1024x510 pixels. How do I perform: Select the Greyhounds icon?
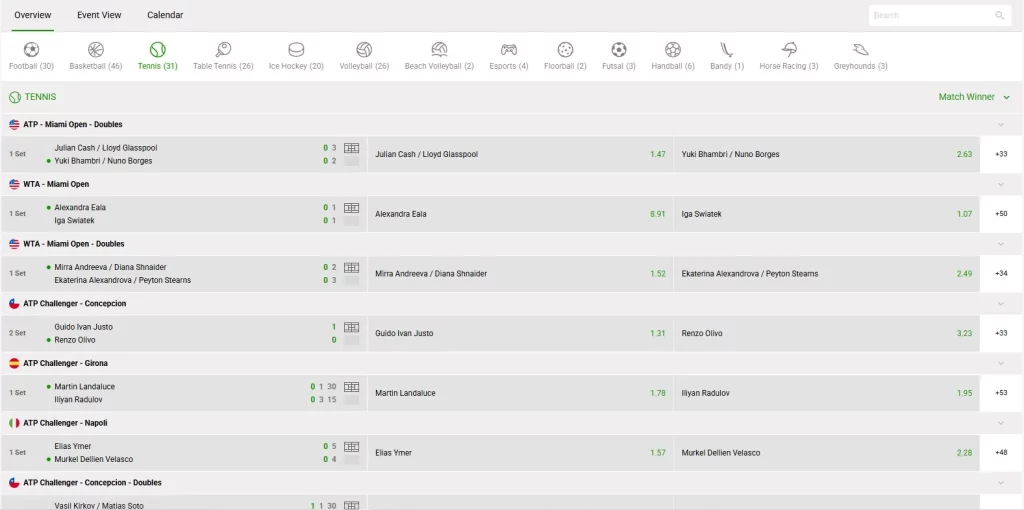pyautogui.click(x=861, y=50)
